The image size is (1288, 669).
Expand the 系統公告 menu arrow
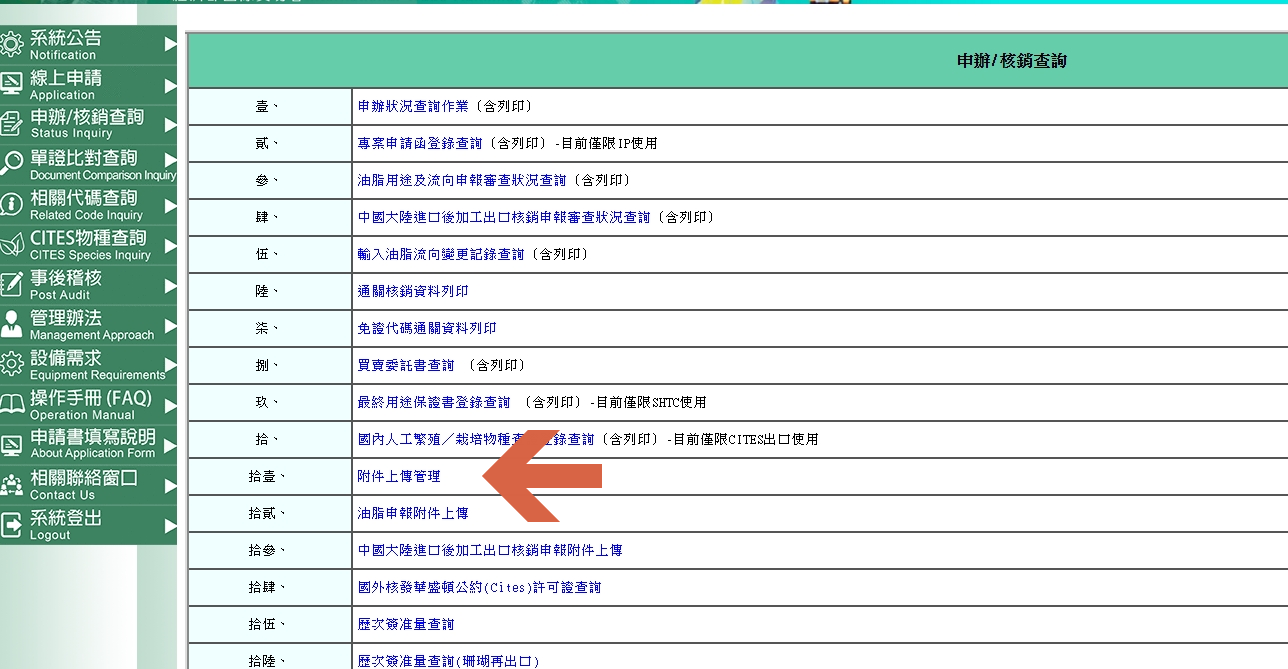[x=170, y=45]
